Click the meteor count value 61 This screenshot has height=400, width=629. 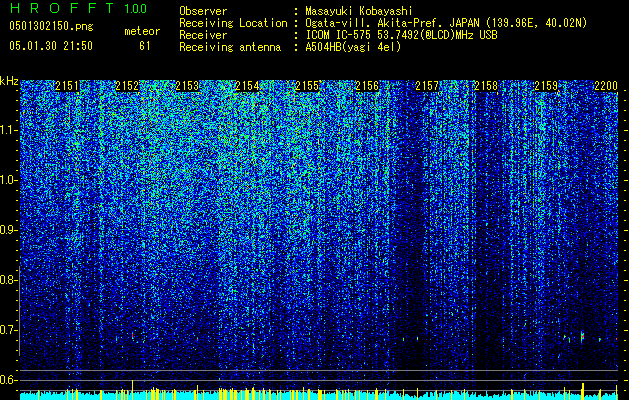145,46
